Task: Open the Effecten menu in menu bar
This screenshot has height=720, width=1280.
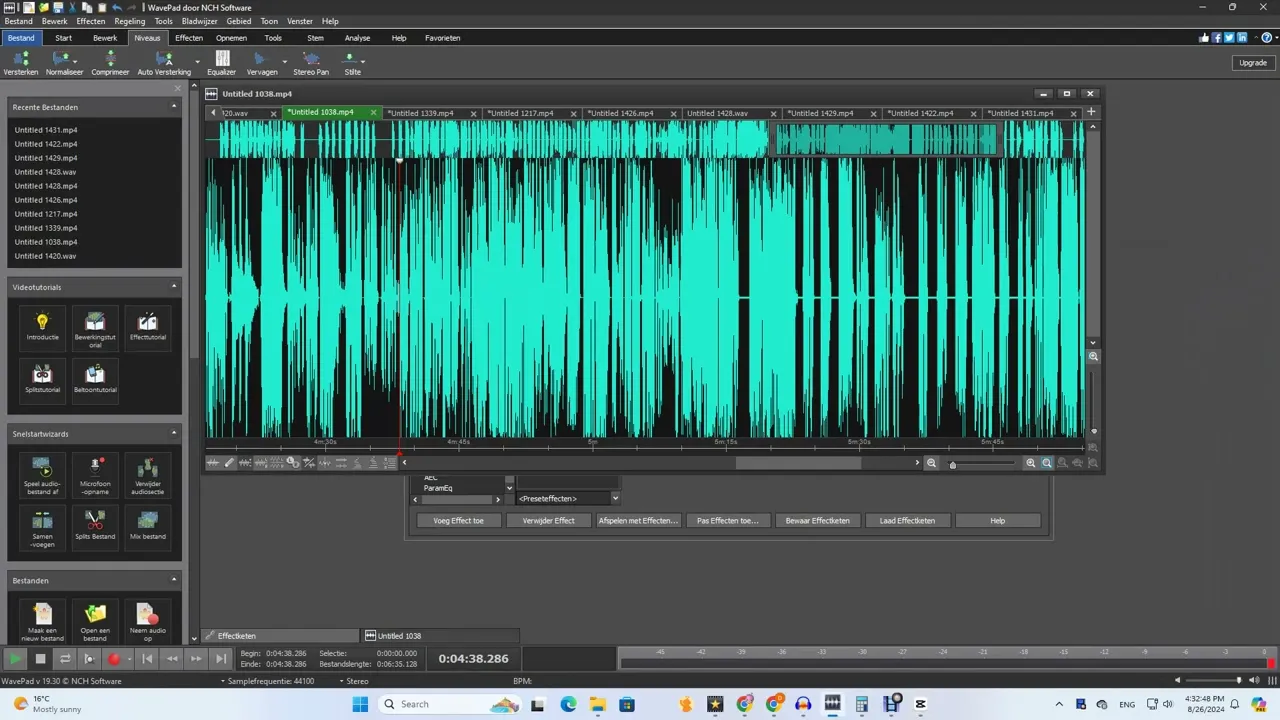Action: point(90,21)
